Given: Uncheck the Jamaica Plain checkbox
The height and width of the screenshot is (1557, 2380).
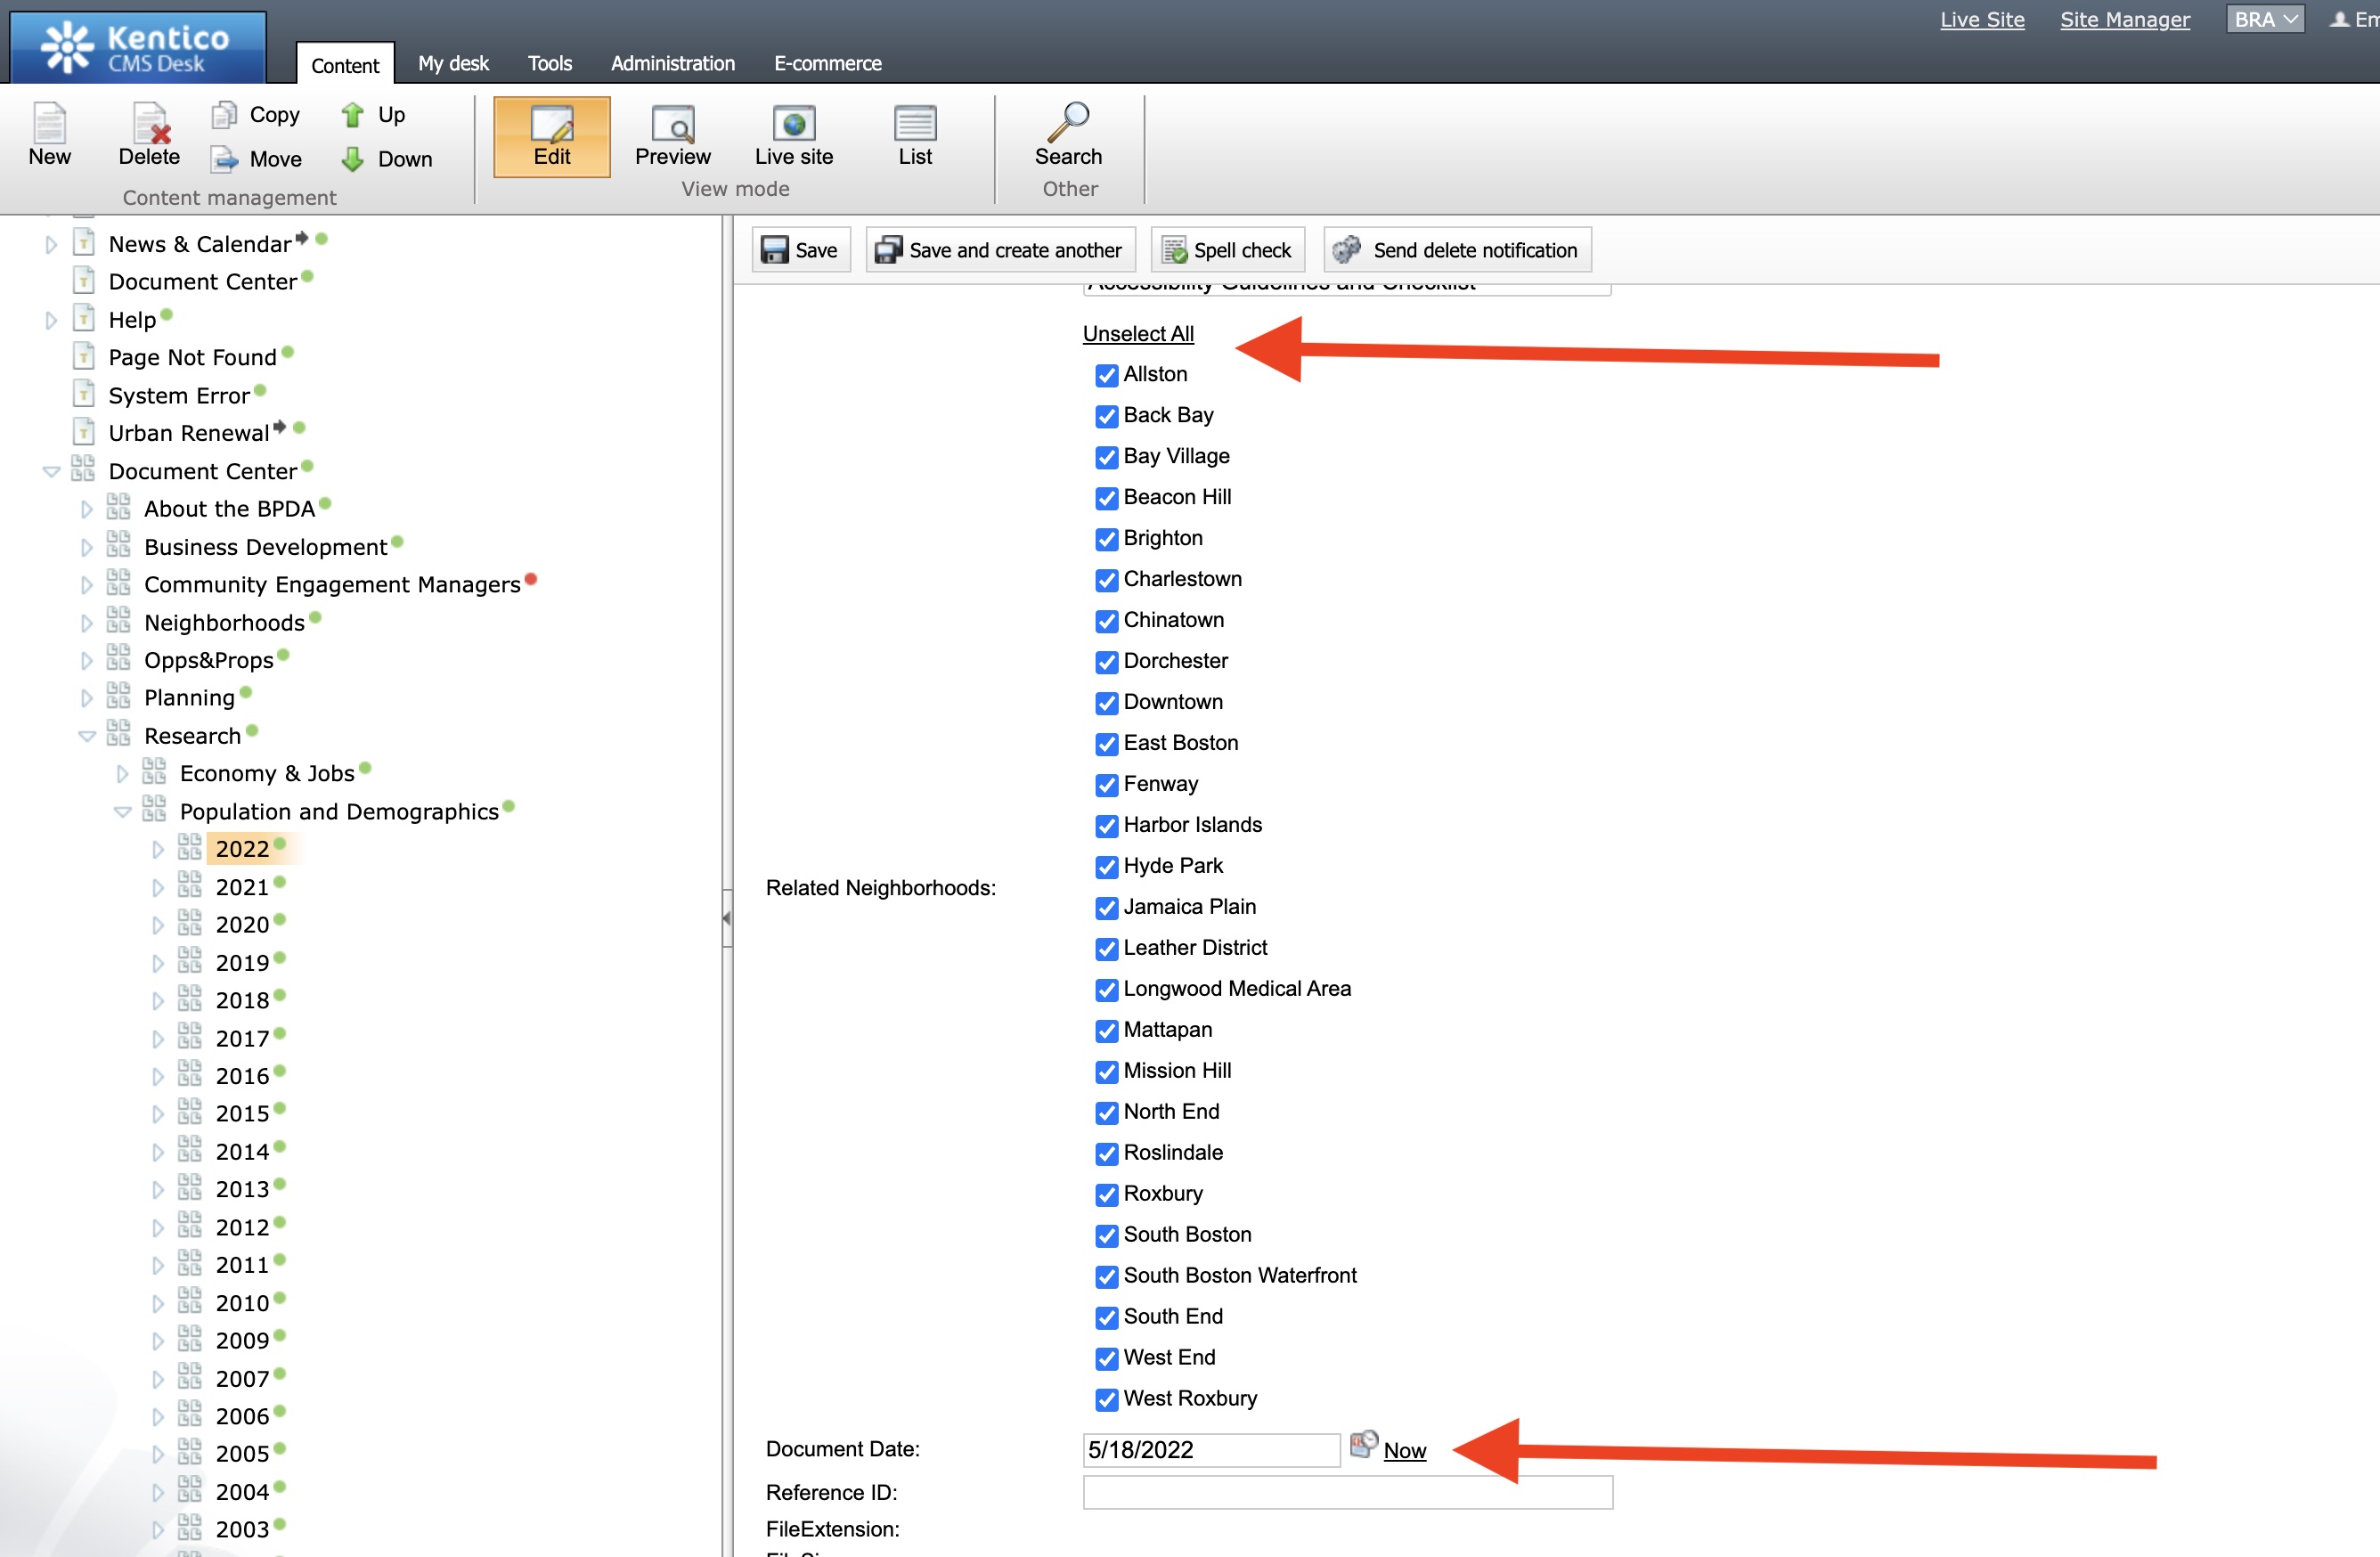Looking at the screenshot, I should pos(1106,908).
